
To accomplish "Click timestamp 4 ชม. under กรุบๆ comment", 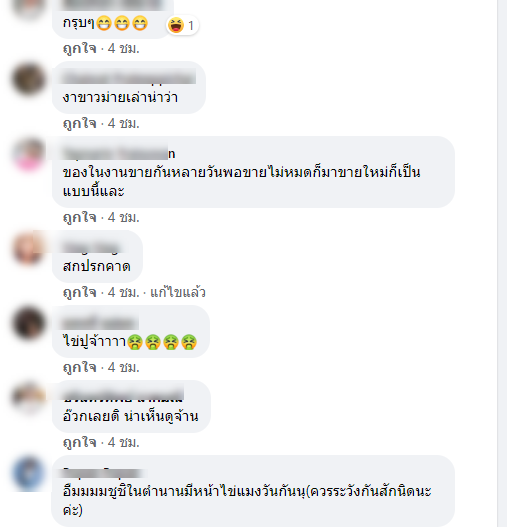I will (123, 49).
